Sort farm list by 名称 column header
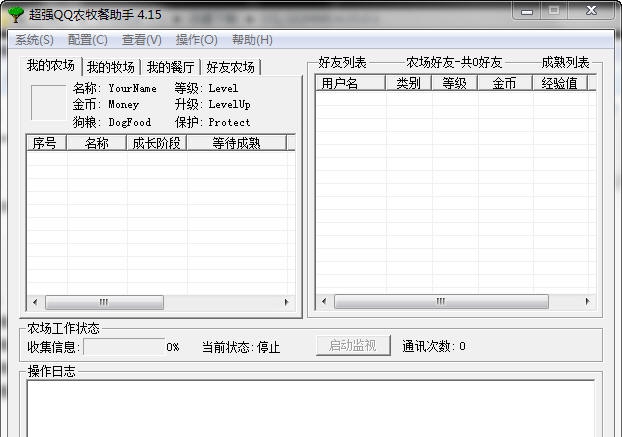The image size is (622, 437). (97, 143)
